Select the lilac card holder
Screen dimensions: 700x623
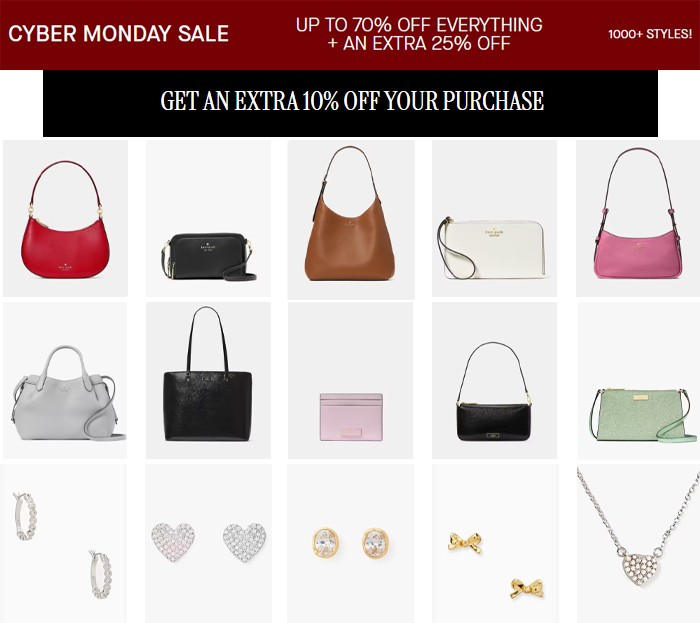pyautogui.click(x=350, y=380)
